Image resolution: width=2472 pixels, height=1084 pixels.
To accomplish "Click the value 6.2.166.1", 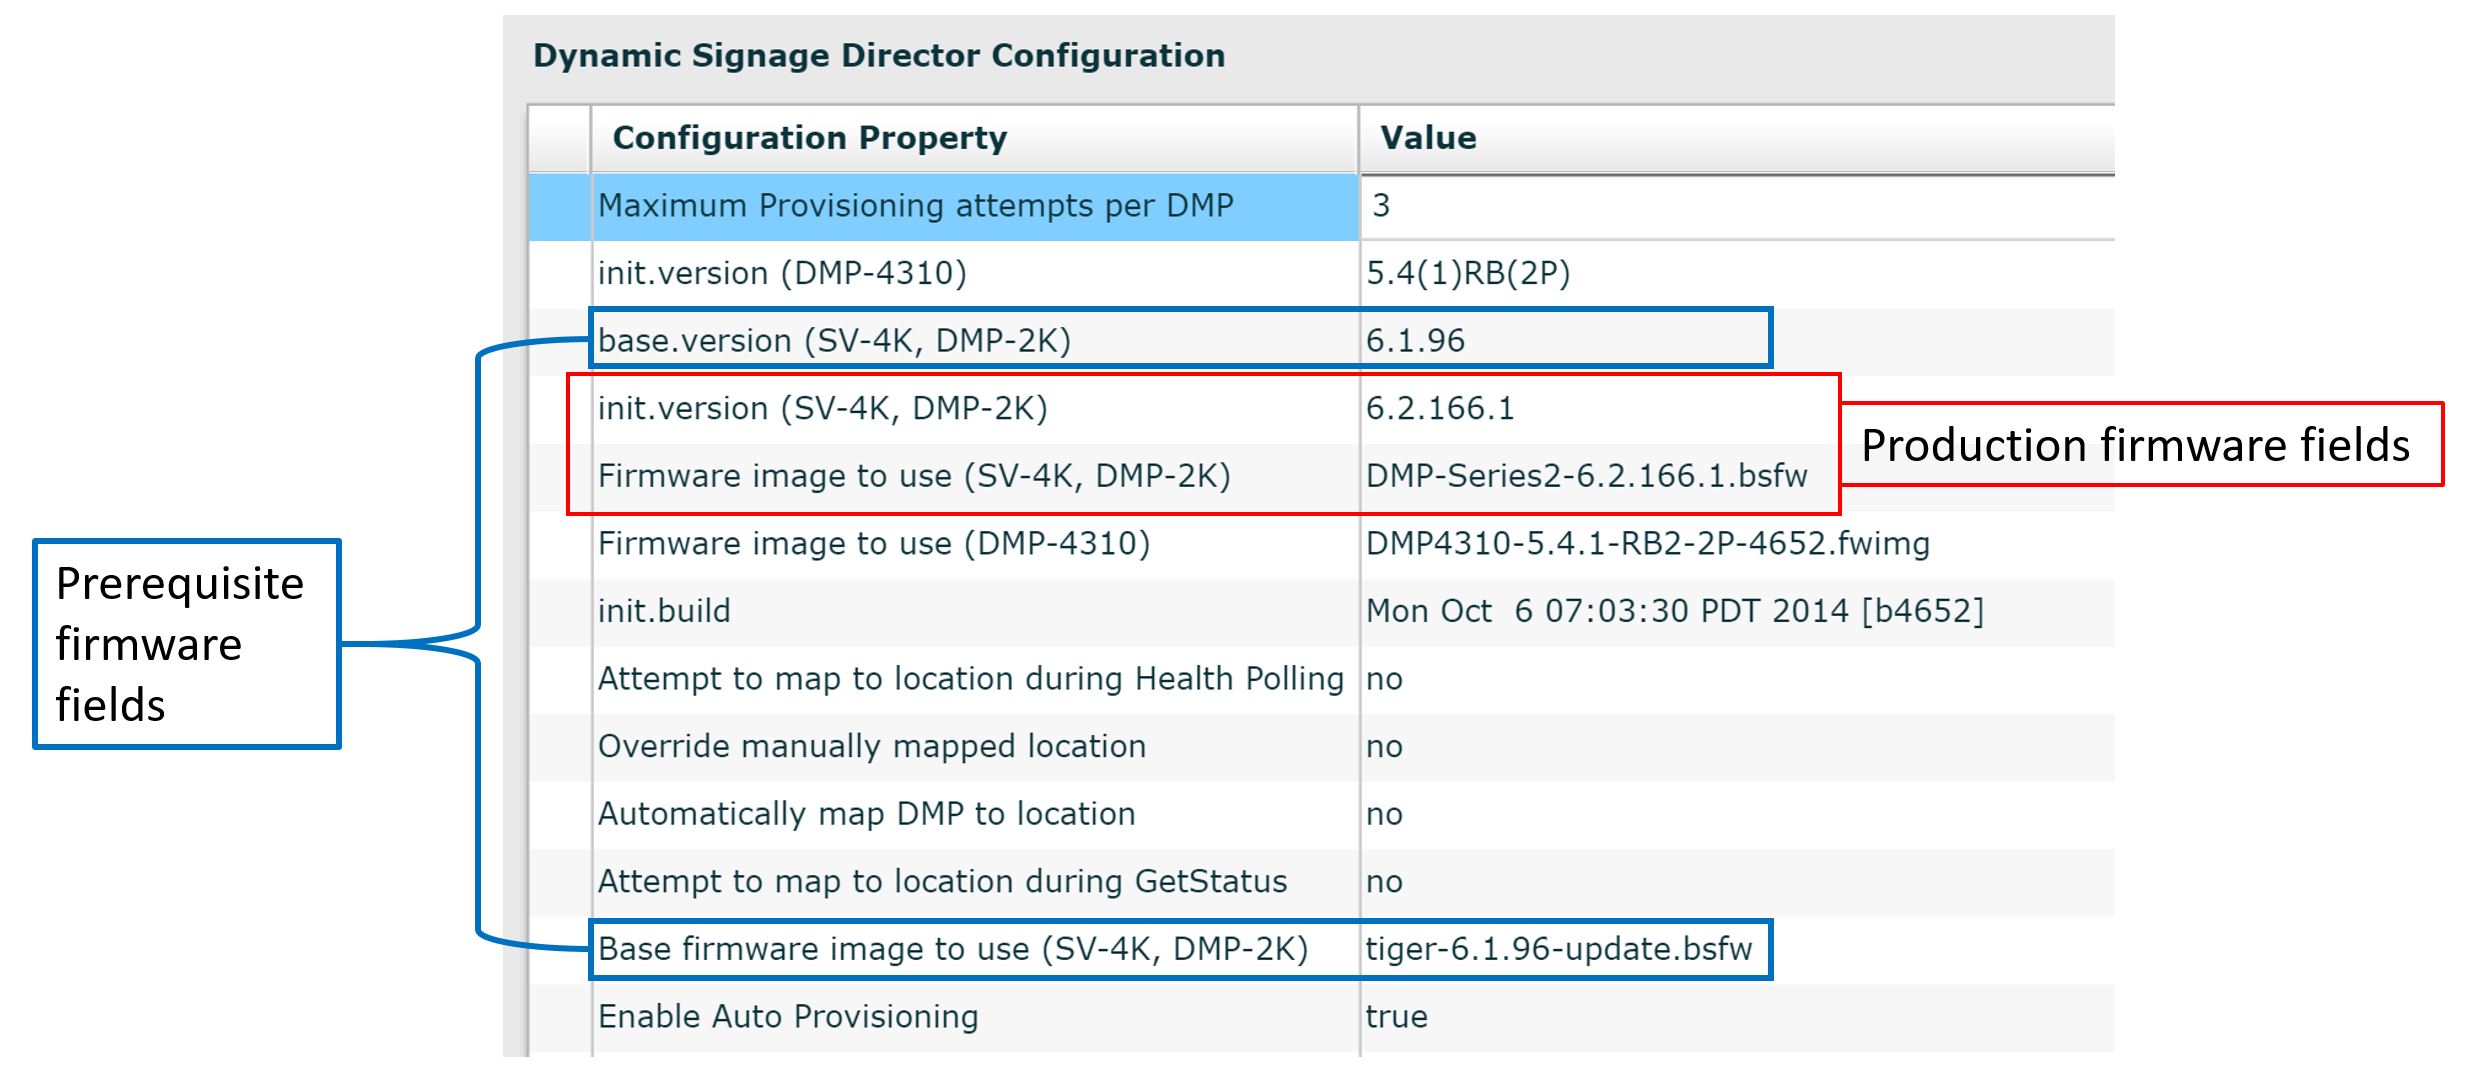I will [1440, 408].
